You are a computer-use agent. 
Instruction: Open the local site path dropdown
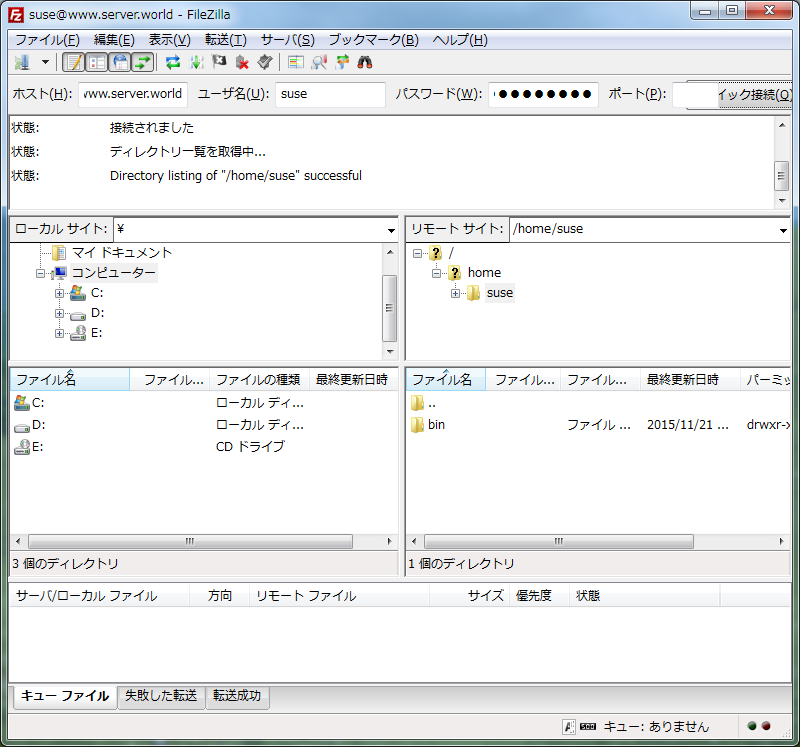[391, 229]
